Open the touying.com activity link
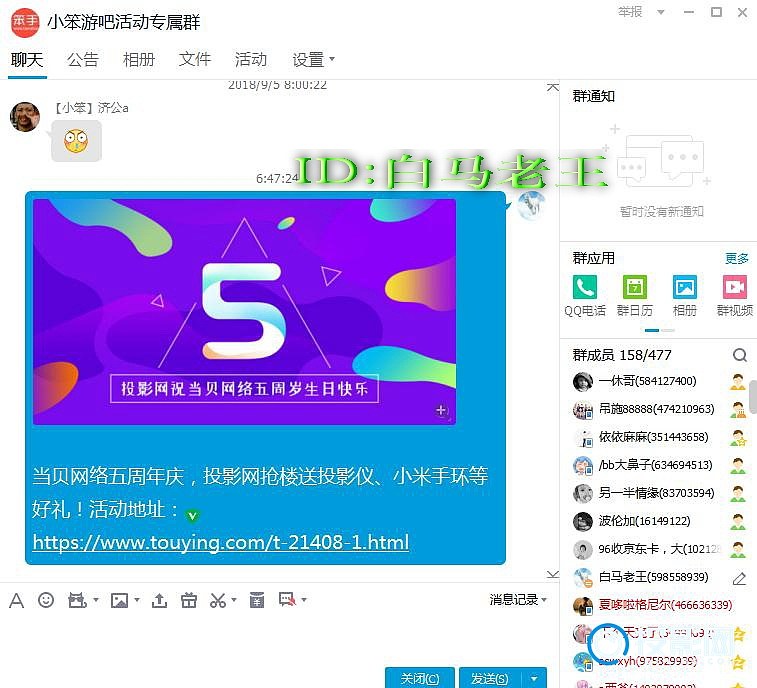 pyautogui.click(x=220, y=543)
